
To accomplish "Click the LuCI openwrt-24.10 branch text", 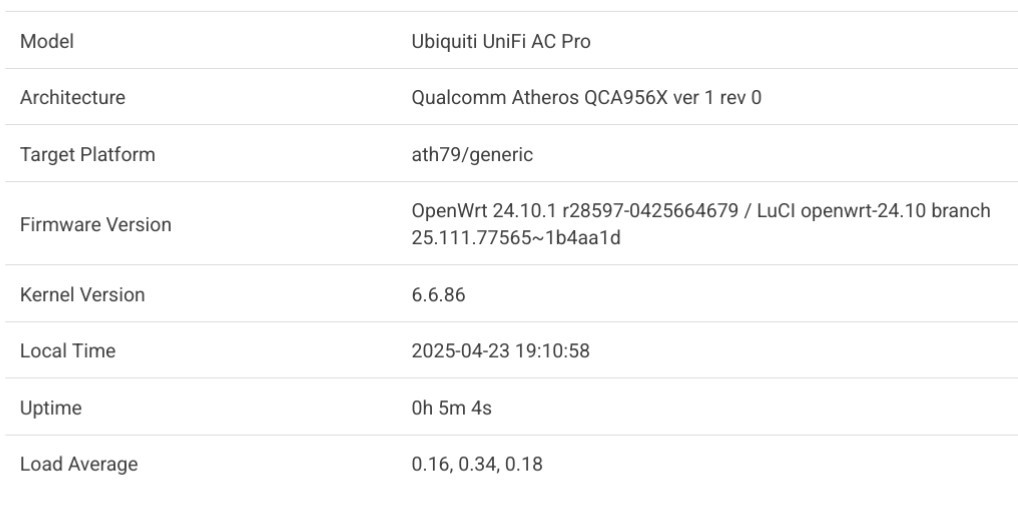I will 873,211.
